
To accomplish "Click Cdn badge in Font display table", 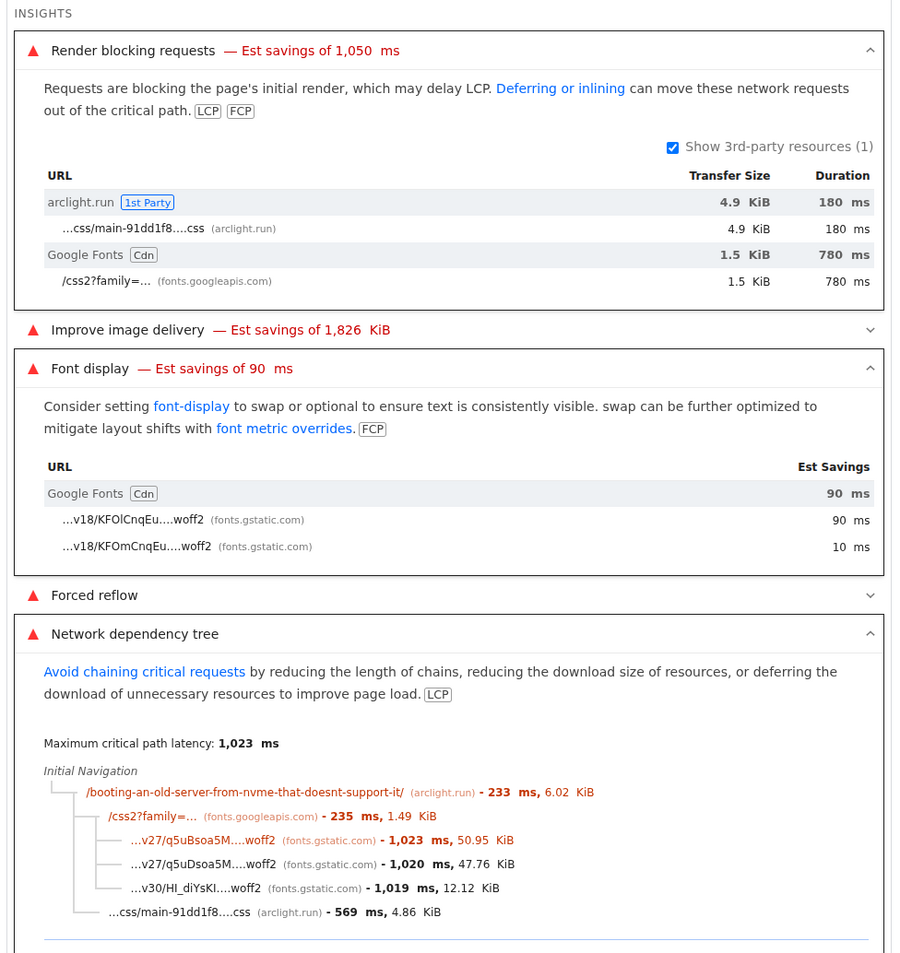I will (144, 494).
